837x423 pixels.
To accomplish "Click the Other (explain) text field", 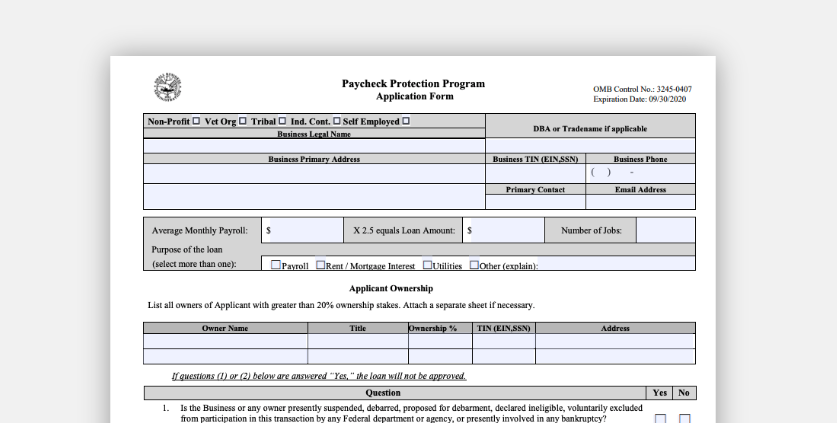I will tap(616, 263).
